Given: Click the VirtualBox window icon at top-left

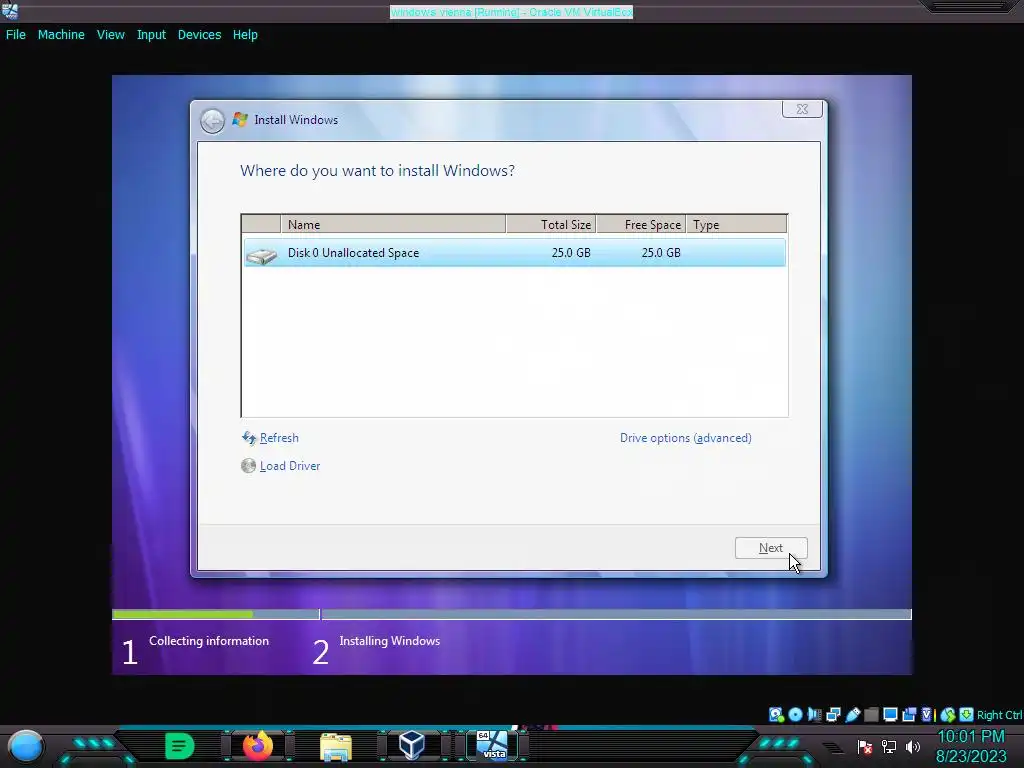Looking at the screenshot, I should pos(10,11).
